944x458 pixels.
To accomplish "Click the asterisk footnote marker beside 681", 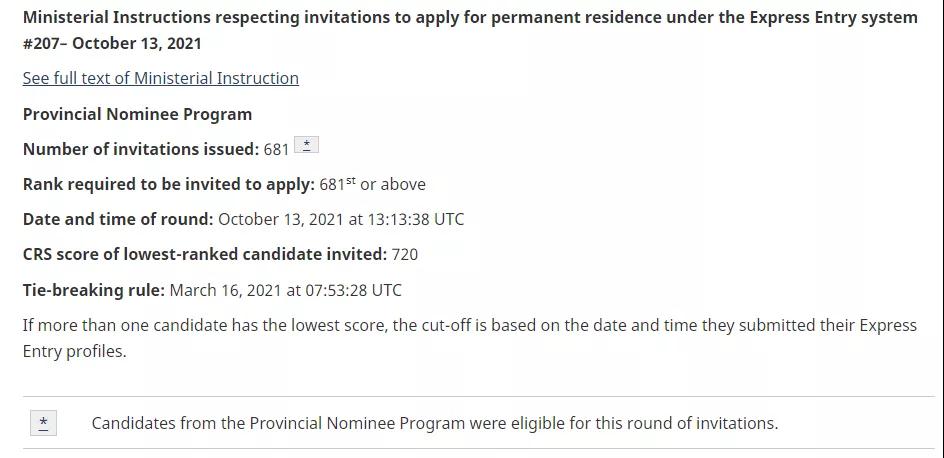I will (x=306, y=145).
